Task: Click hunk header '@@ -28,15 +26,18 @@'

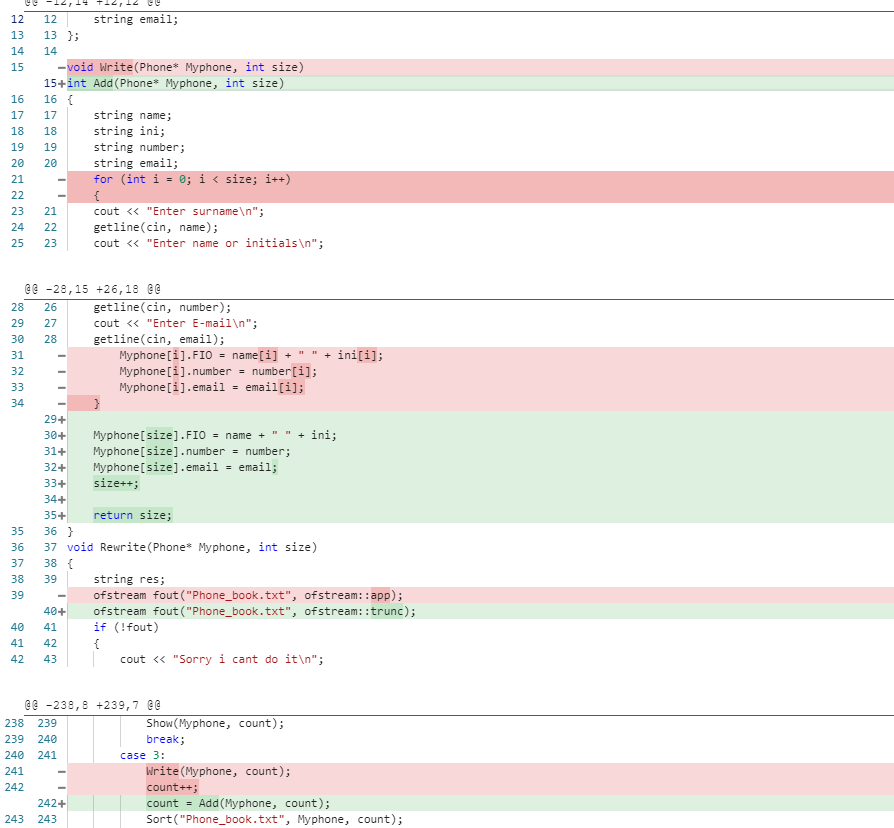Action: pos(92,289)
